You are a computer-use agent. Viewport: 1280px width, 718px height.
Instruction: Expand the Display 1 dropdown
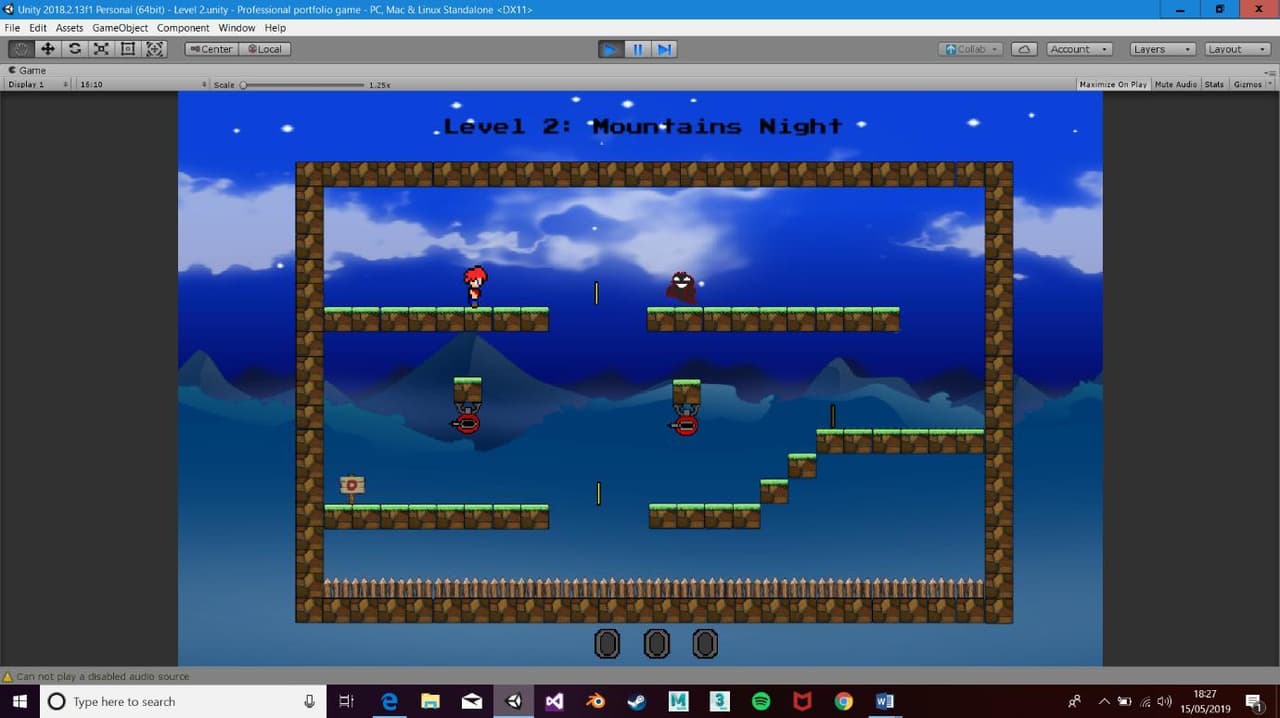pyautogui.click(x=38, y=85)
